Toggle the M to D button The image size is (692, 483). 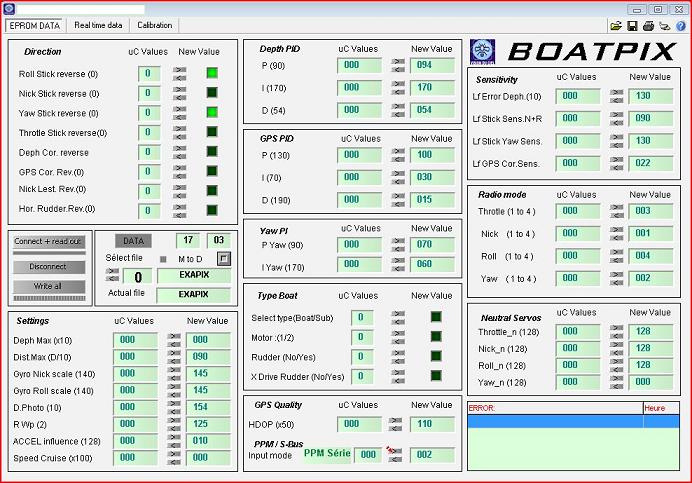click(x=224, y=259)
